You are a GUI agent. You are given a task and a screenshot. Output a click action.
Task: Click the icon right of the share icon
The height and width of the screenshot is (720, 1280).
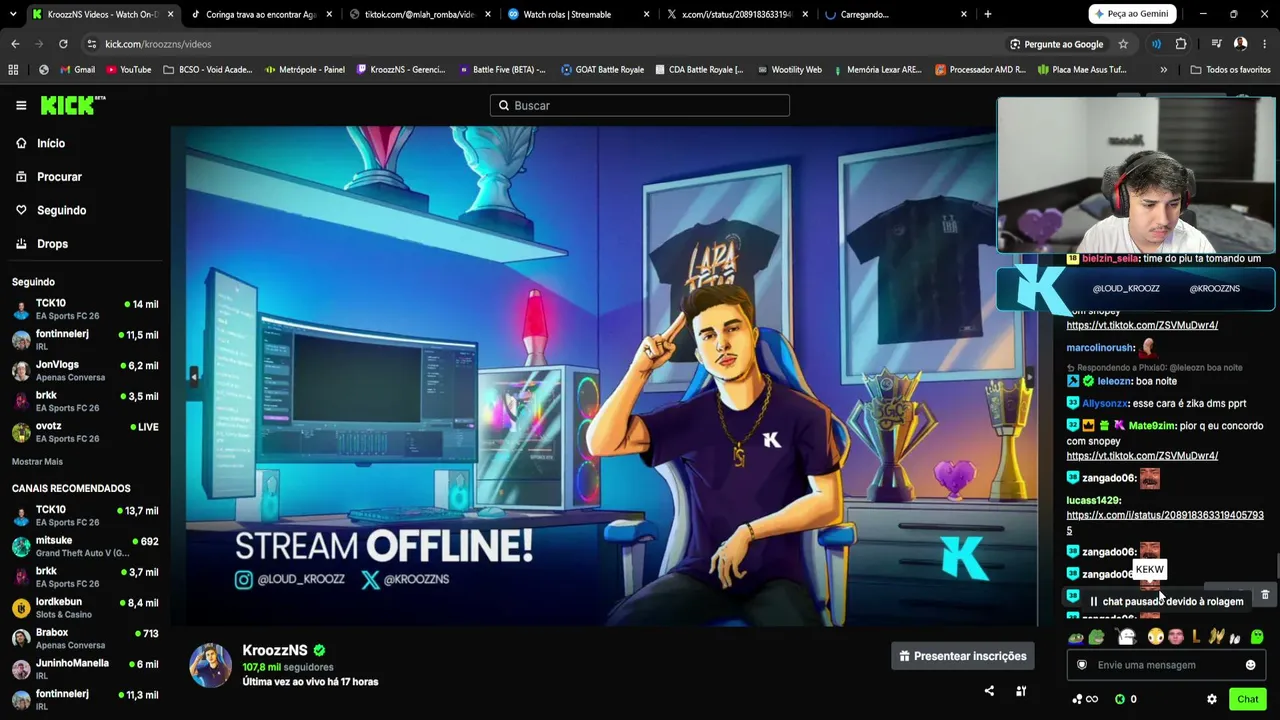(x=1021, y=691)
